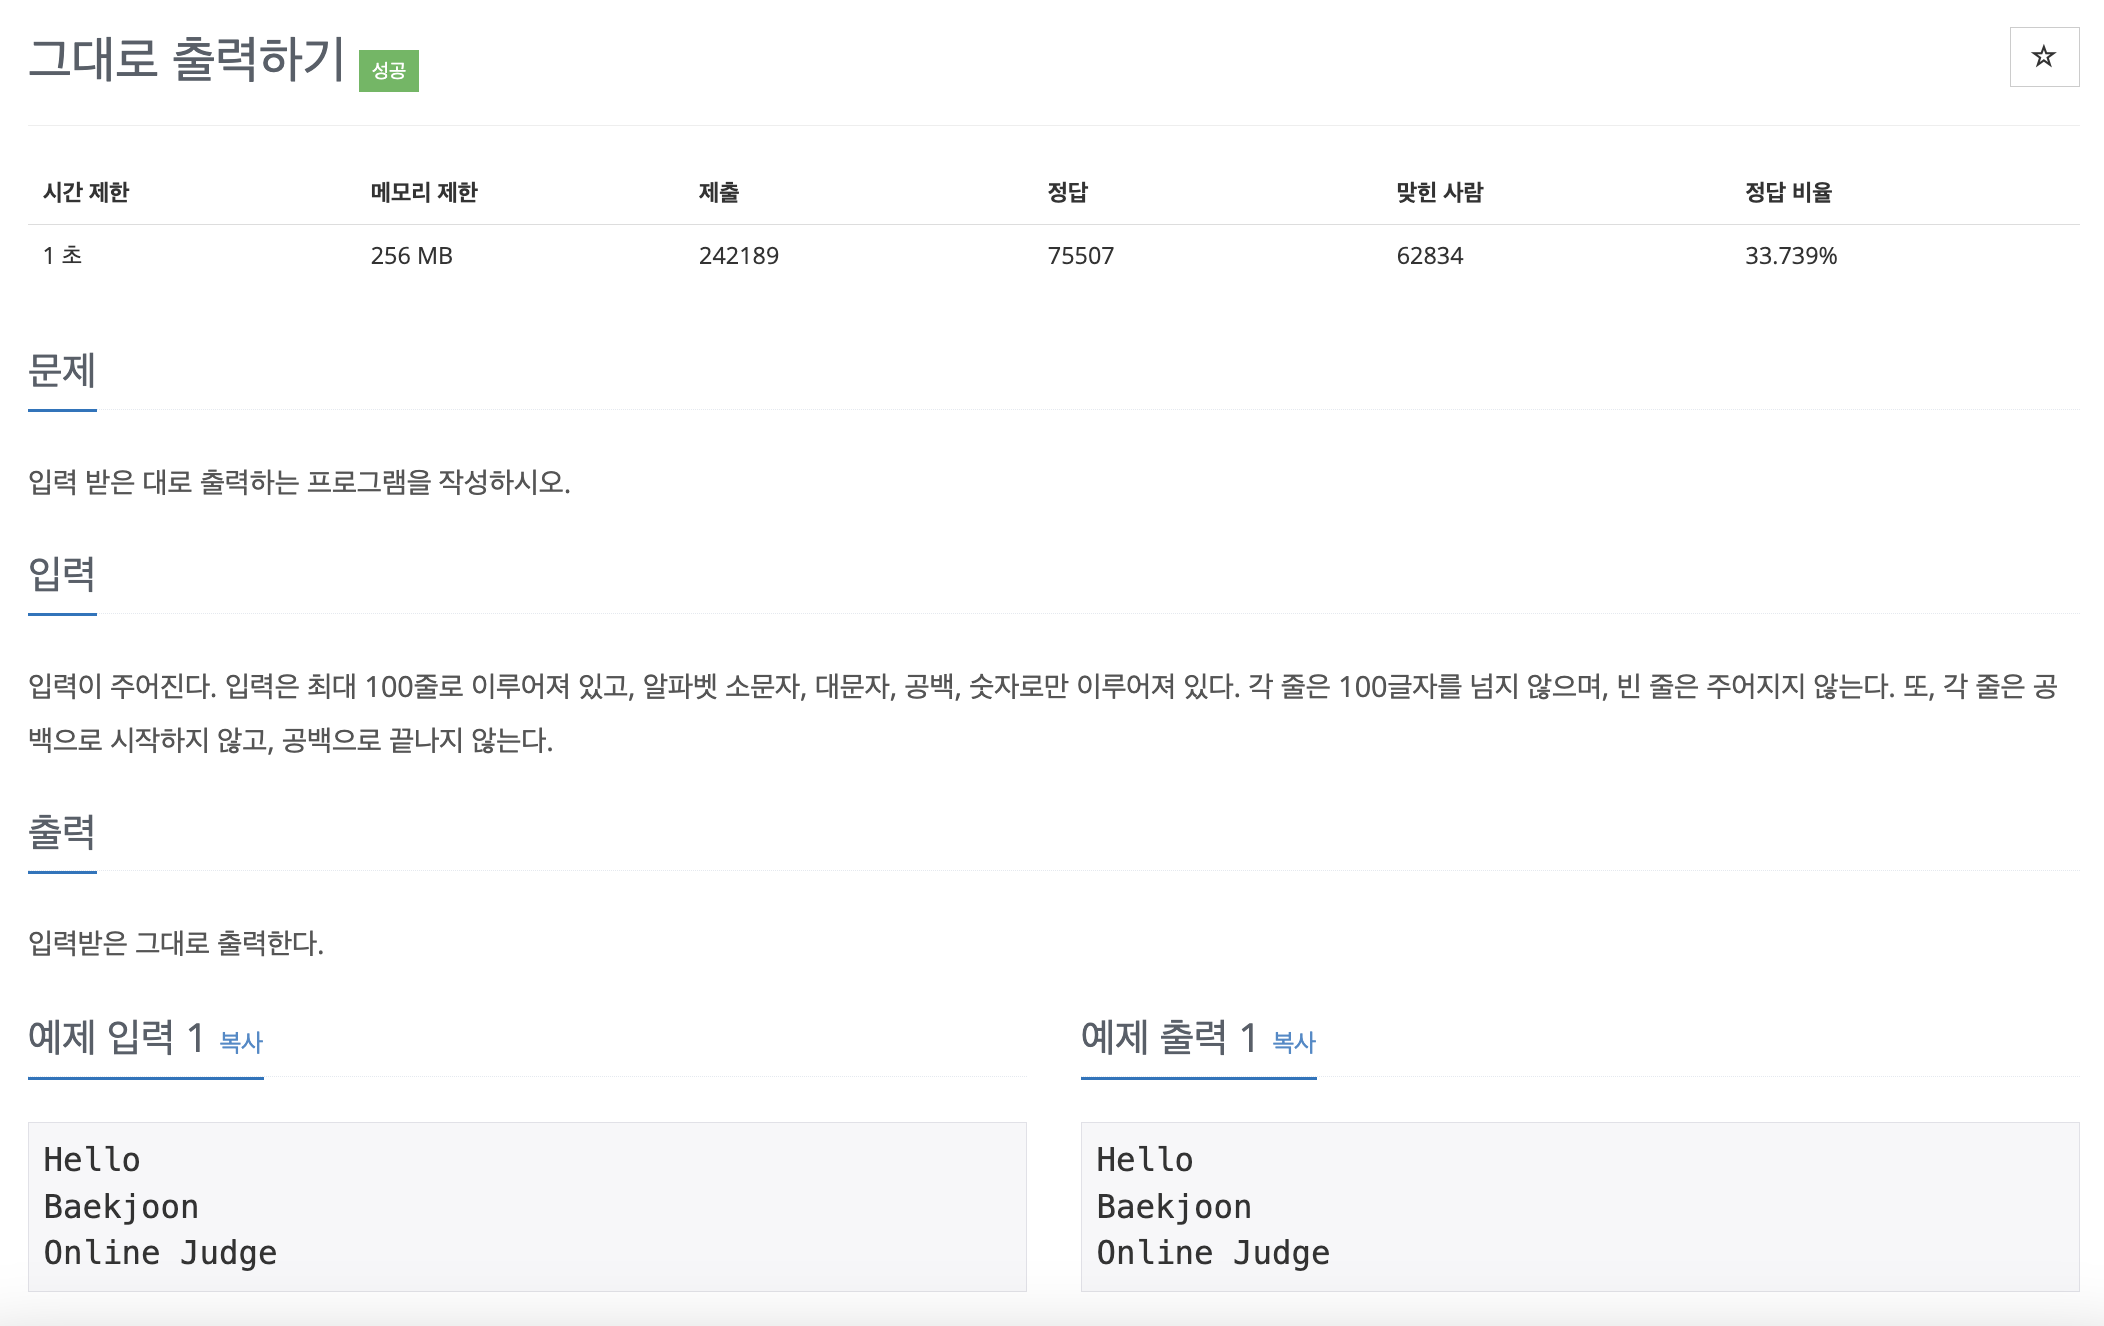This screenshot has height=1326, width=2104.
Task: Click inside the example input code box
Action: (527, 1206)
